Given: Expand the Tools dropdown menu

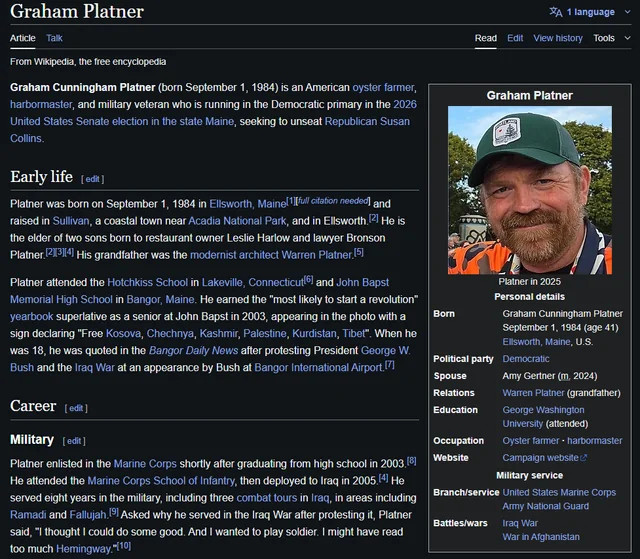Looking at the screenshot, I should (x=609, y=38).
